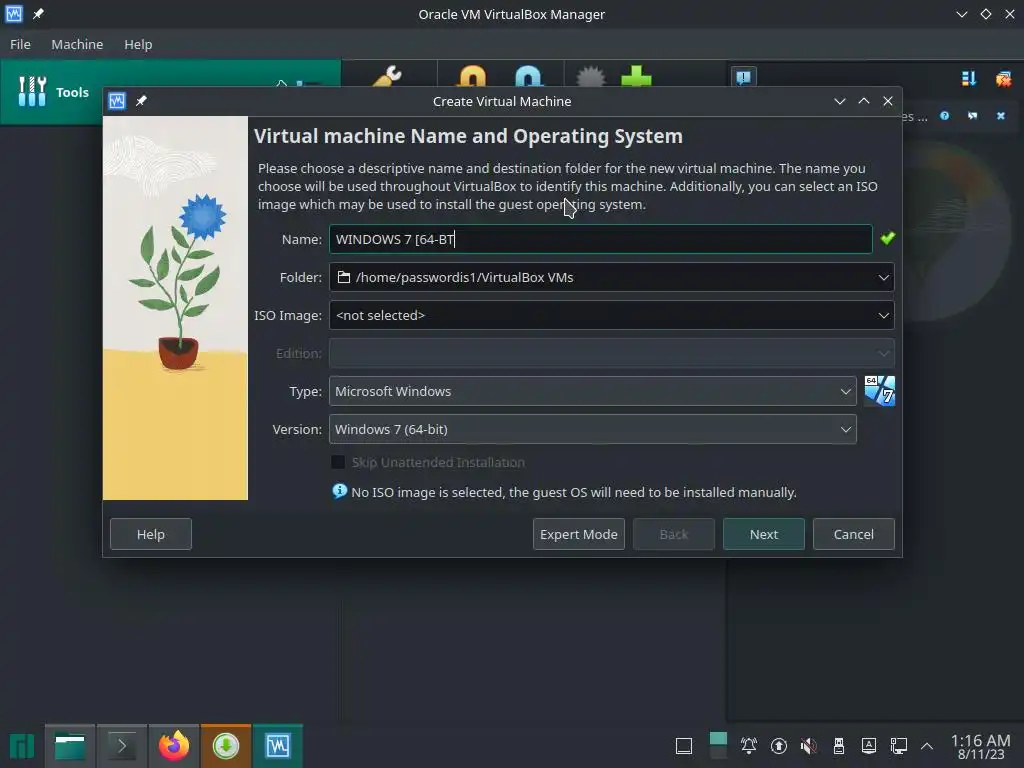Screen dimensions: 1024x768
Task: Open the ISO Image dropdown
Action: click(611, 315)
